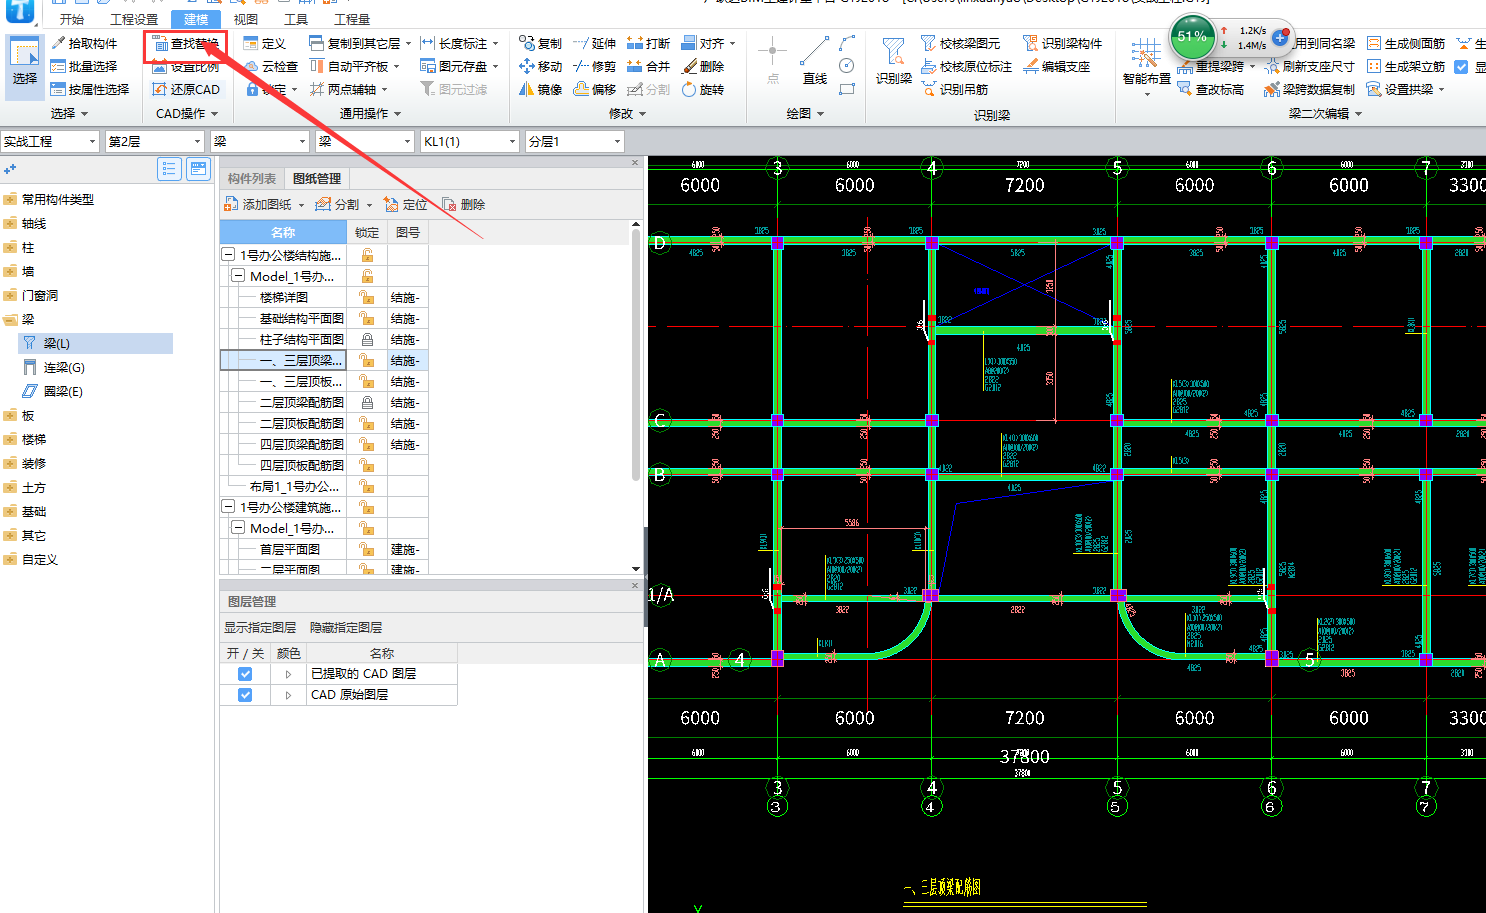The height and width of the screenshot is (913, 1486).
Task: Select the 镜像 mirror tool
Action: click(541, 89)
